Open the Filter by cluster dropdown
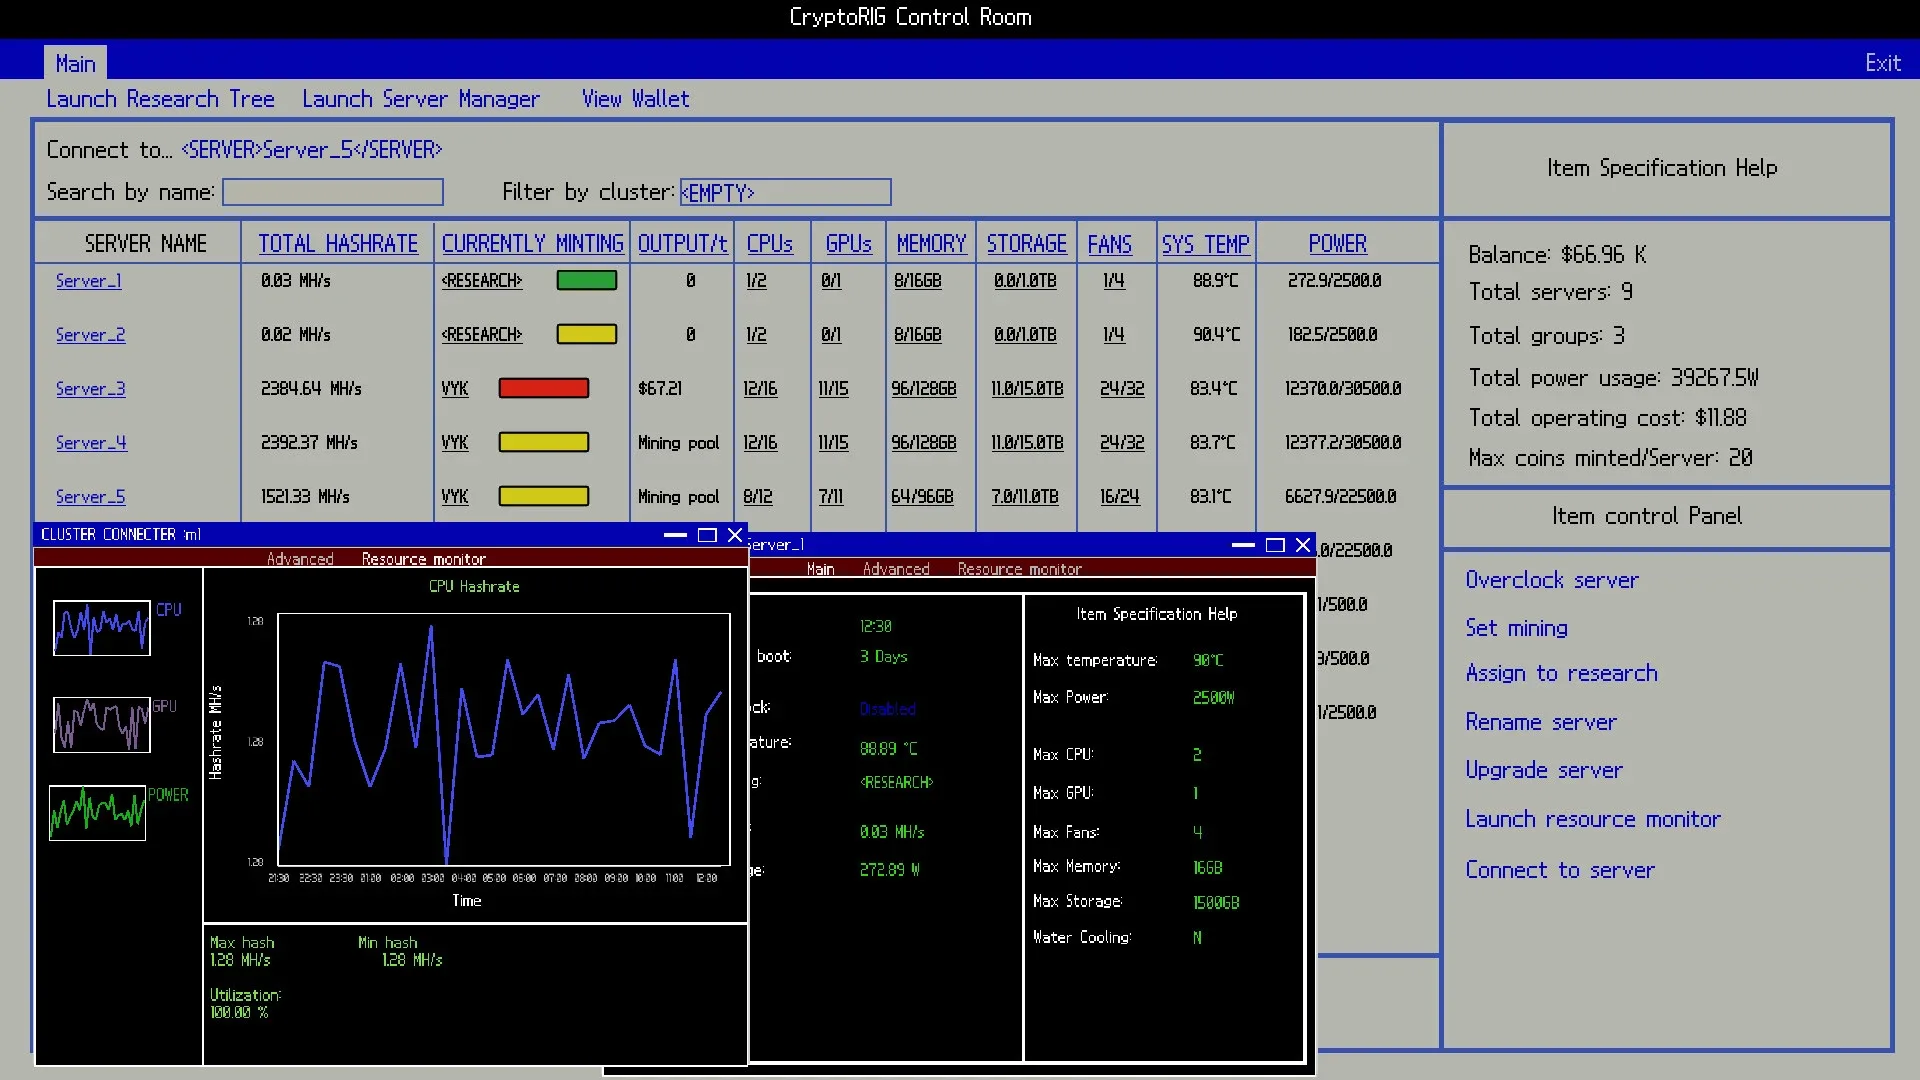 [785, 192]
